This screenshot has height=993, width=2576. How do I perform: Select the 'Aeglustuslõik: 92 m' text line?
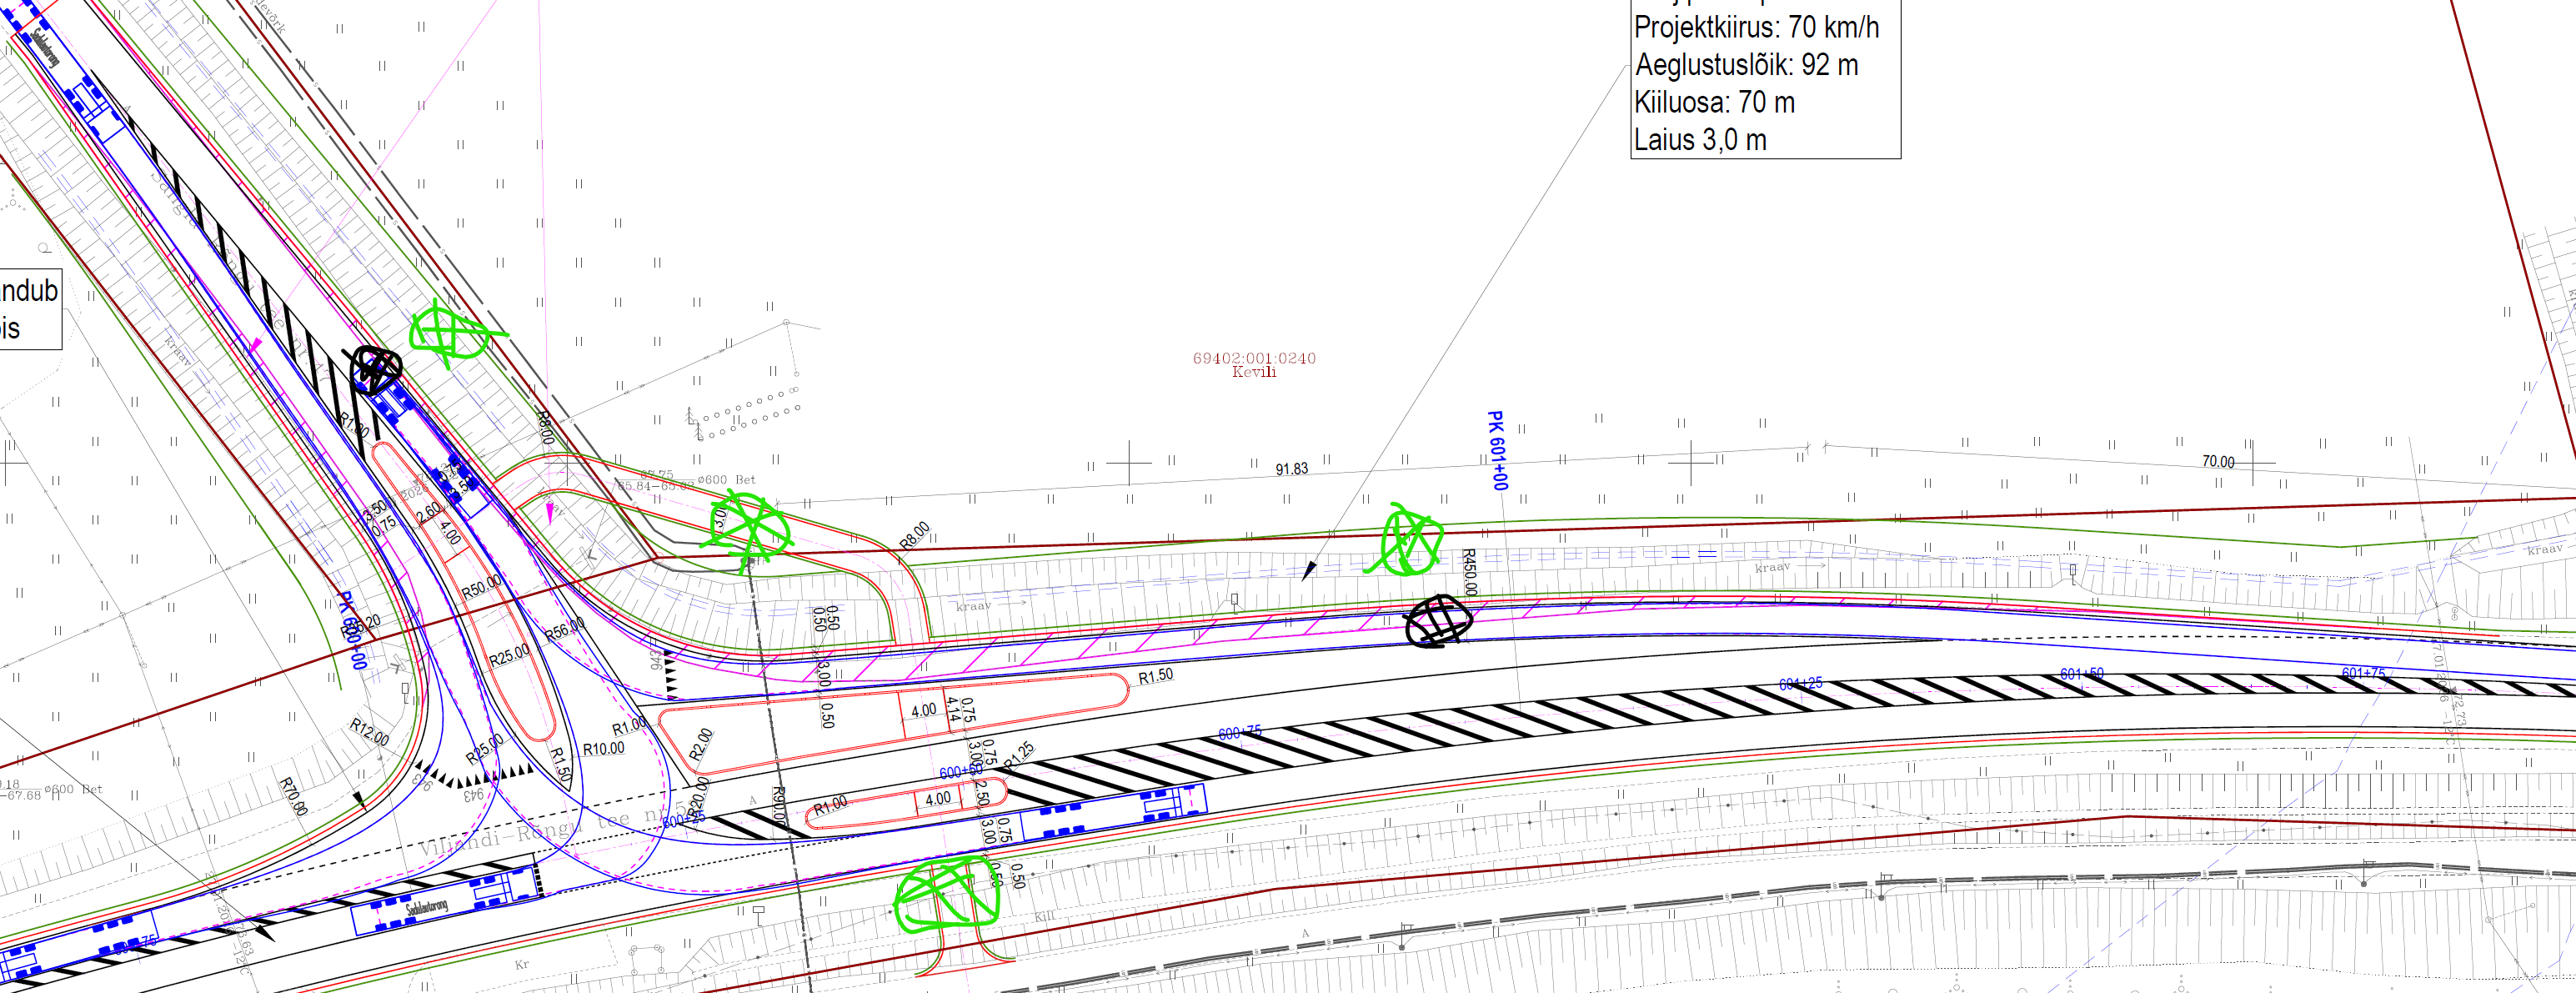click(1746, 66)
